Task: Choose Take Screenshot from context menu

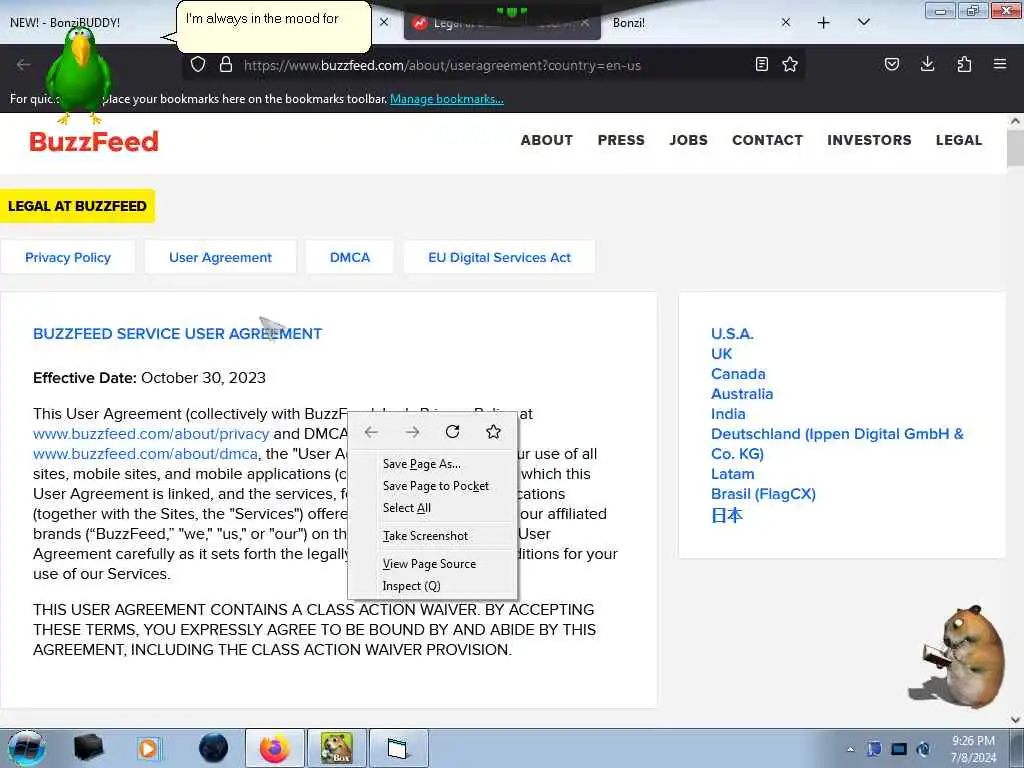Action: (x=433, y=536)
